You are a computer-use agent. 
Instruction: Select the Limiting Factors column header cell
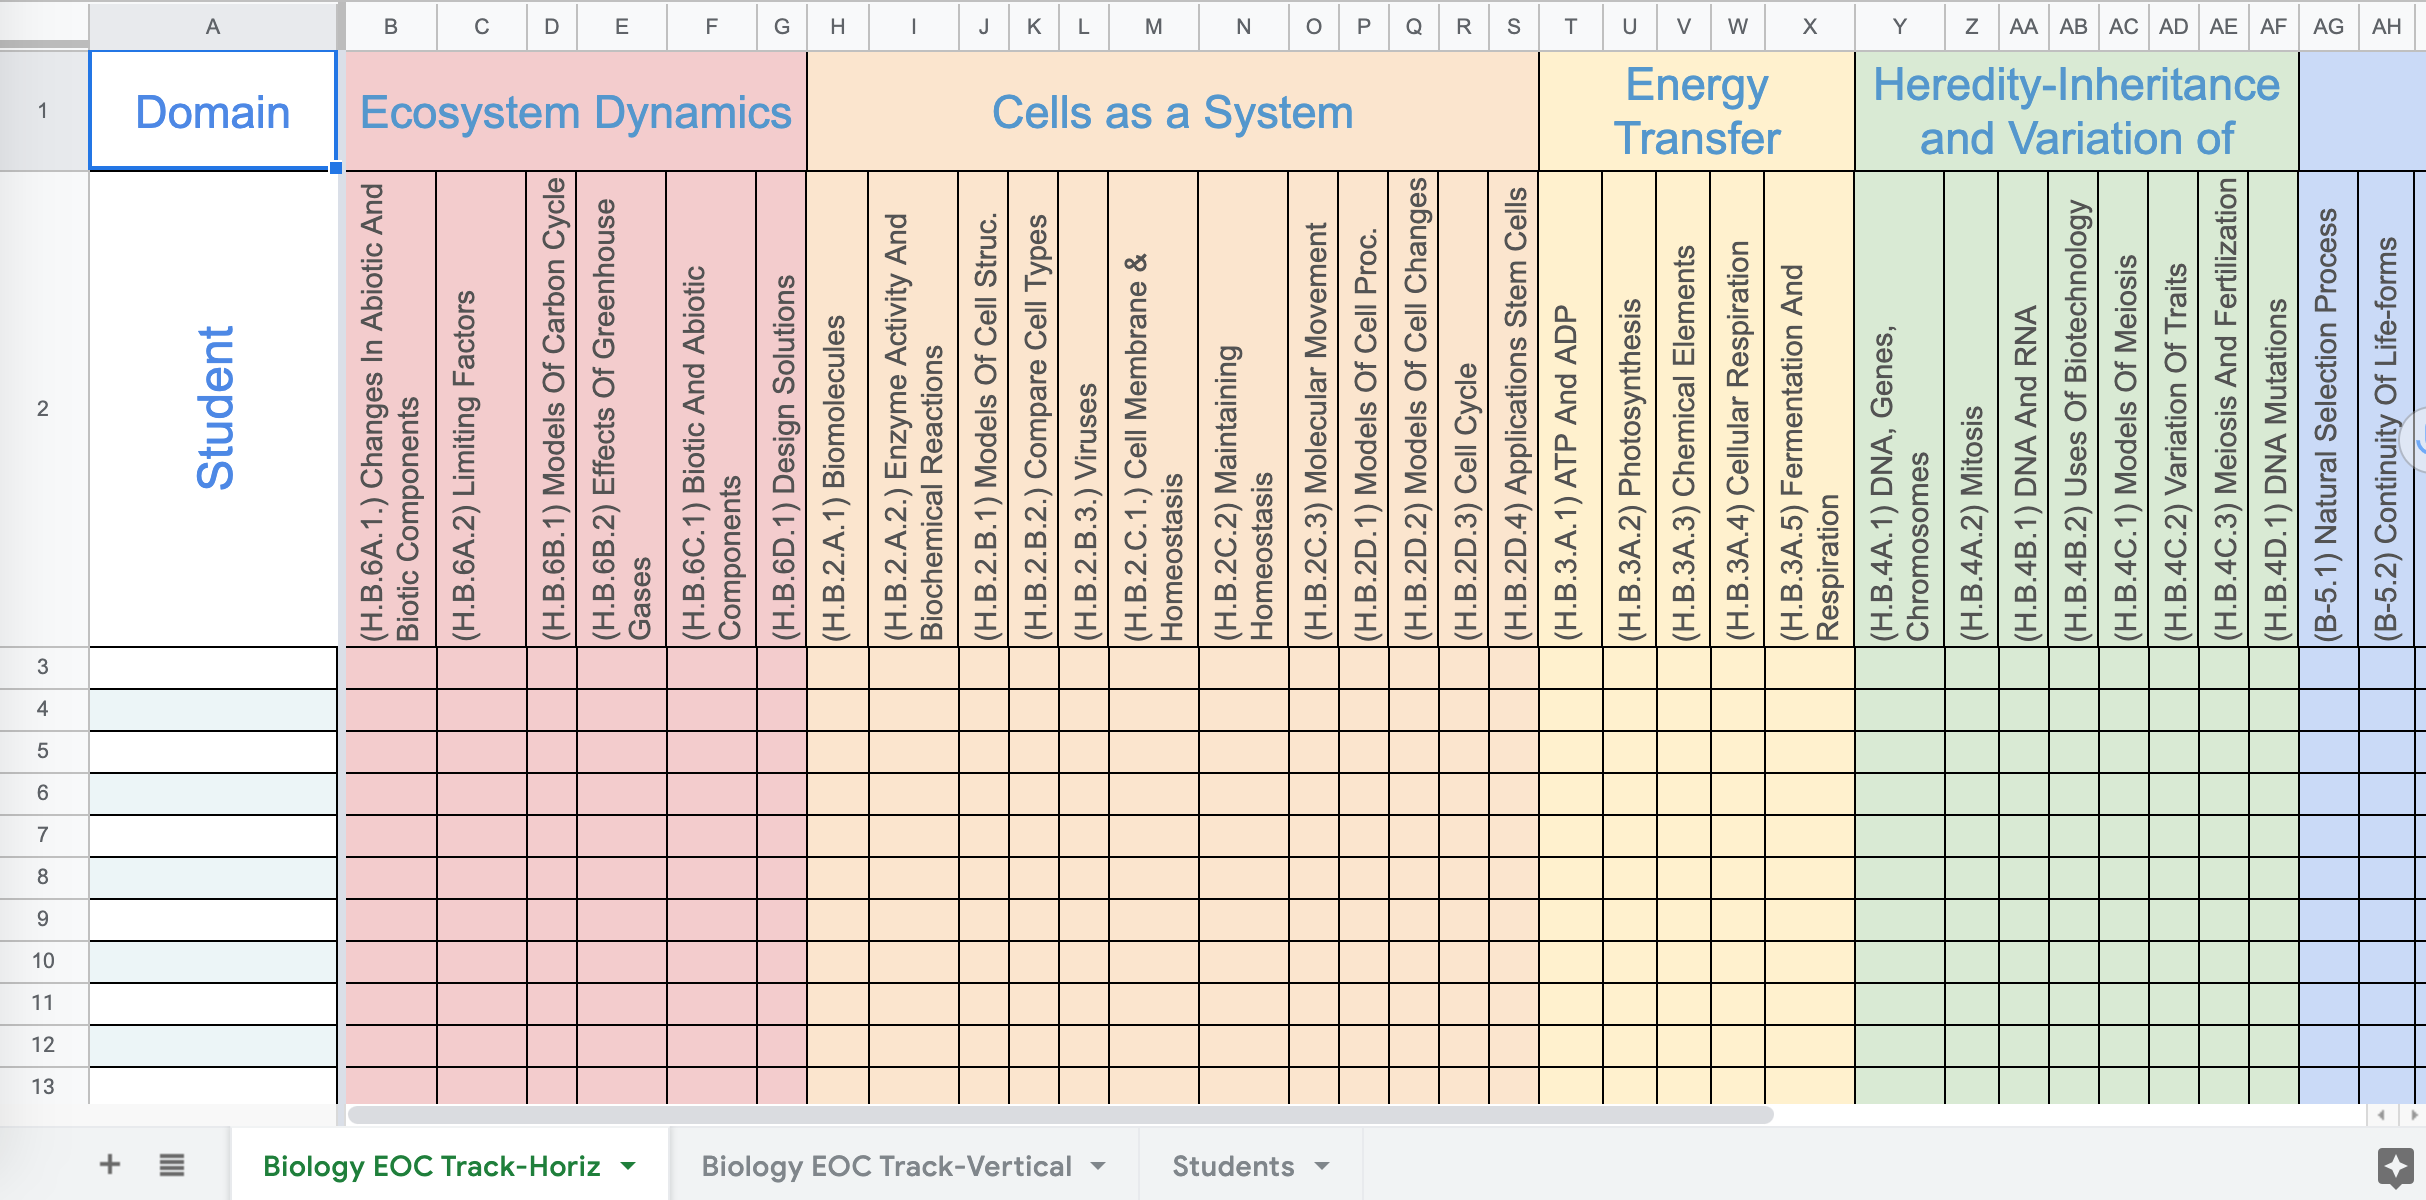(x=481, y=408)
